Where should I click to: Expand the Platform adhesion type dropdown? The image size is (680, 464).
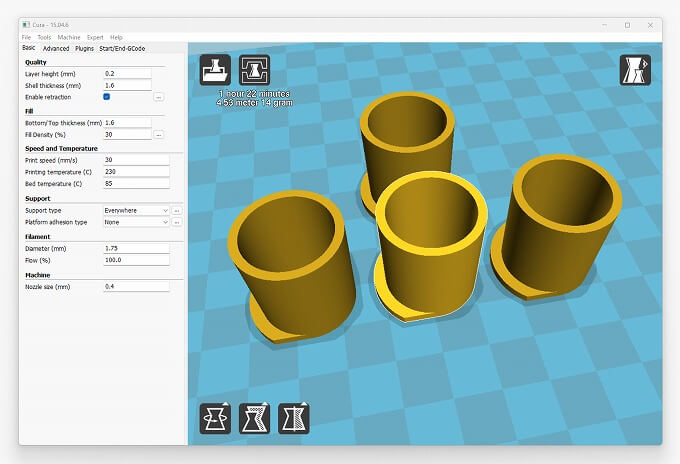pyautogui.click(x=136, y=222)
